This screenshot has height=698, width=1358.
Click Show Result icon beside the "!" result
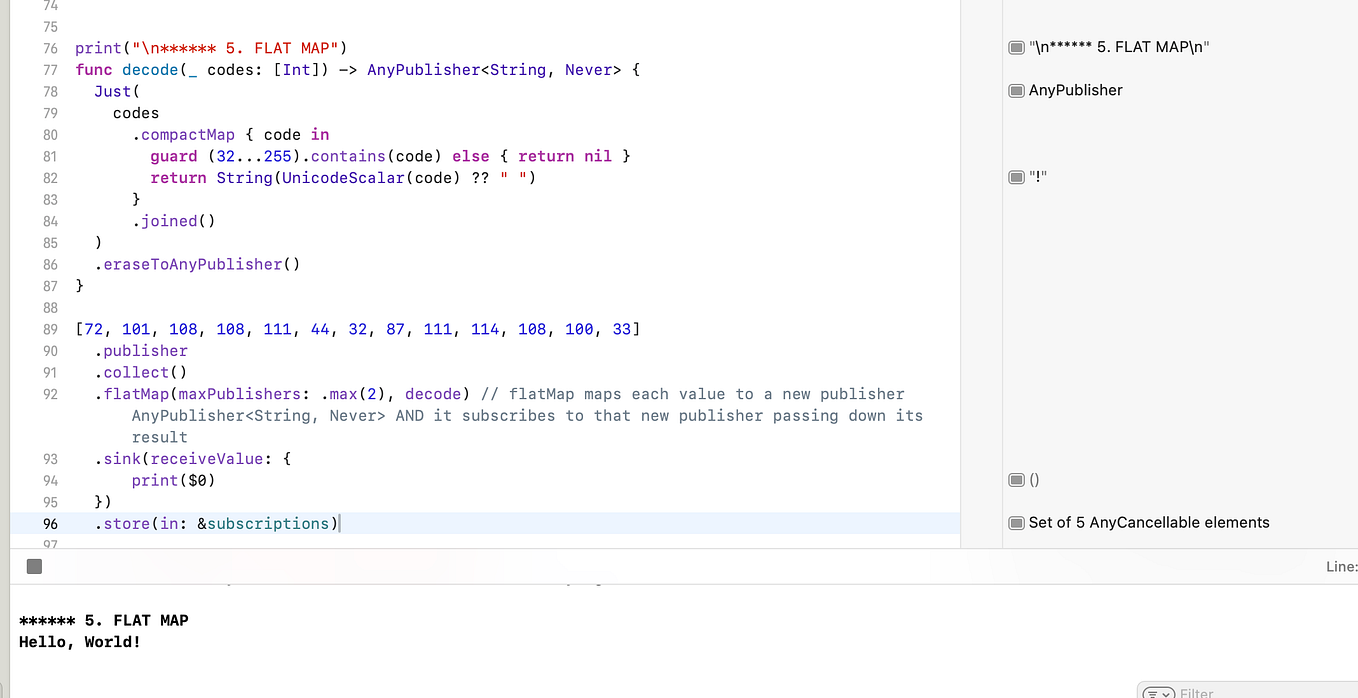(1016, 177)
